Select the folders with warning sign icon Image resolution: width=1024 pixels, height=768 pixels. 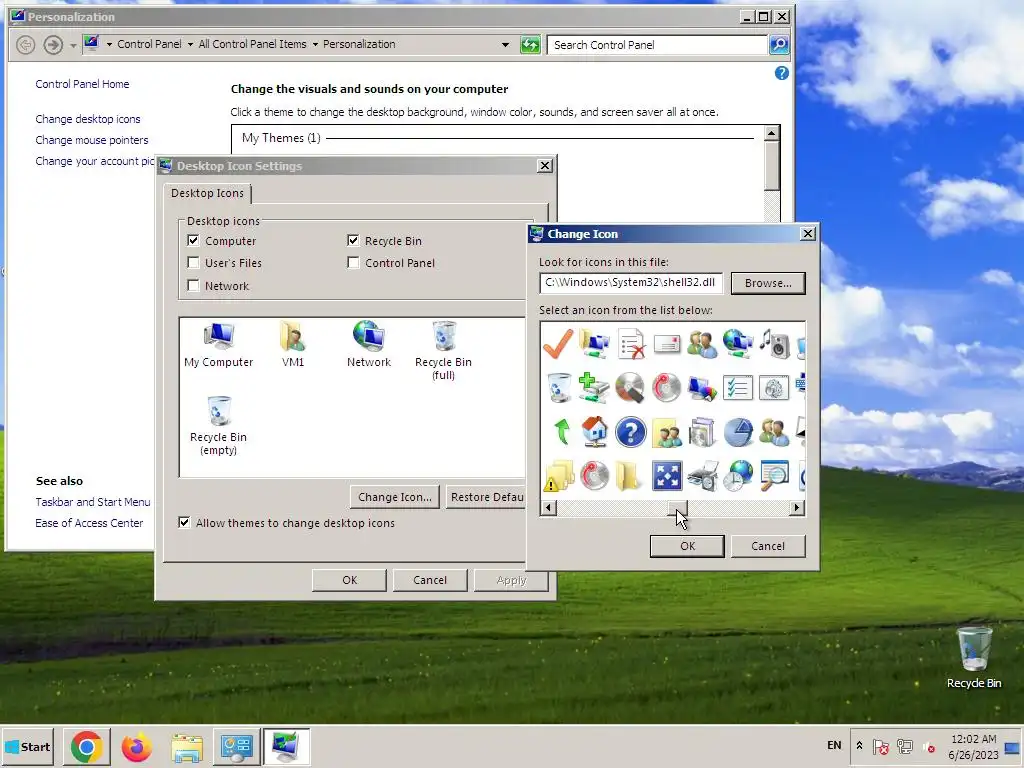[x=558, y=476]
